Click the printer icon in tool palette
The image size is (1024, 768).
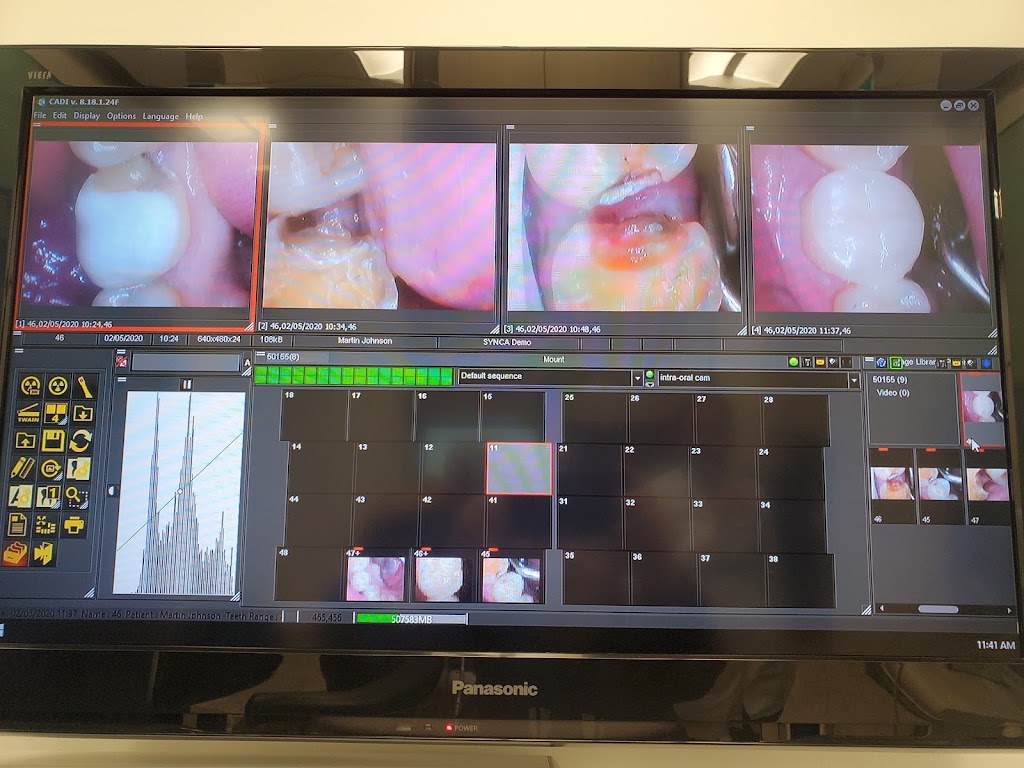pos(74,524)
